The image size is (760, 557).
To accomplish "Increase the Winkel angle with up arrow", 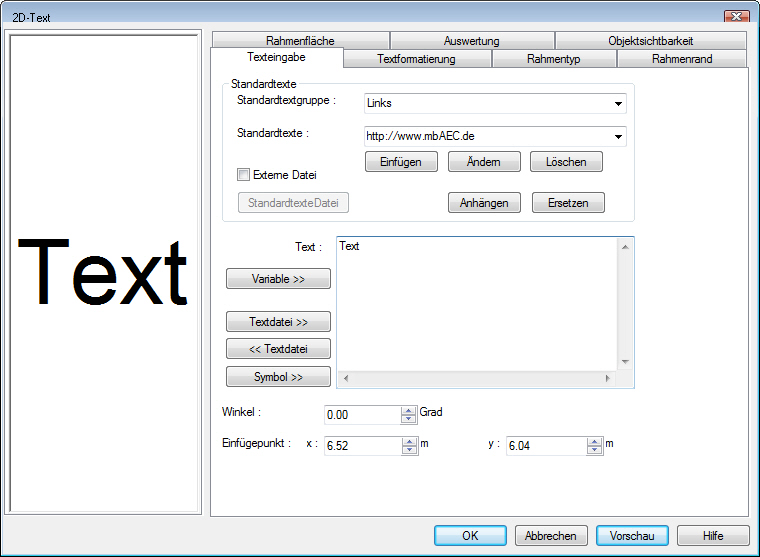I will pyautogui.click(x=409, y=411).
